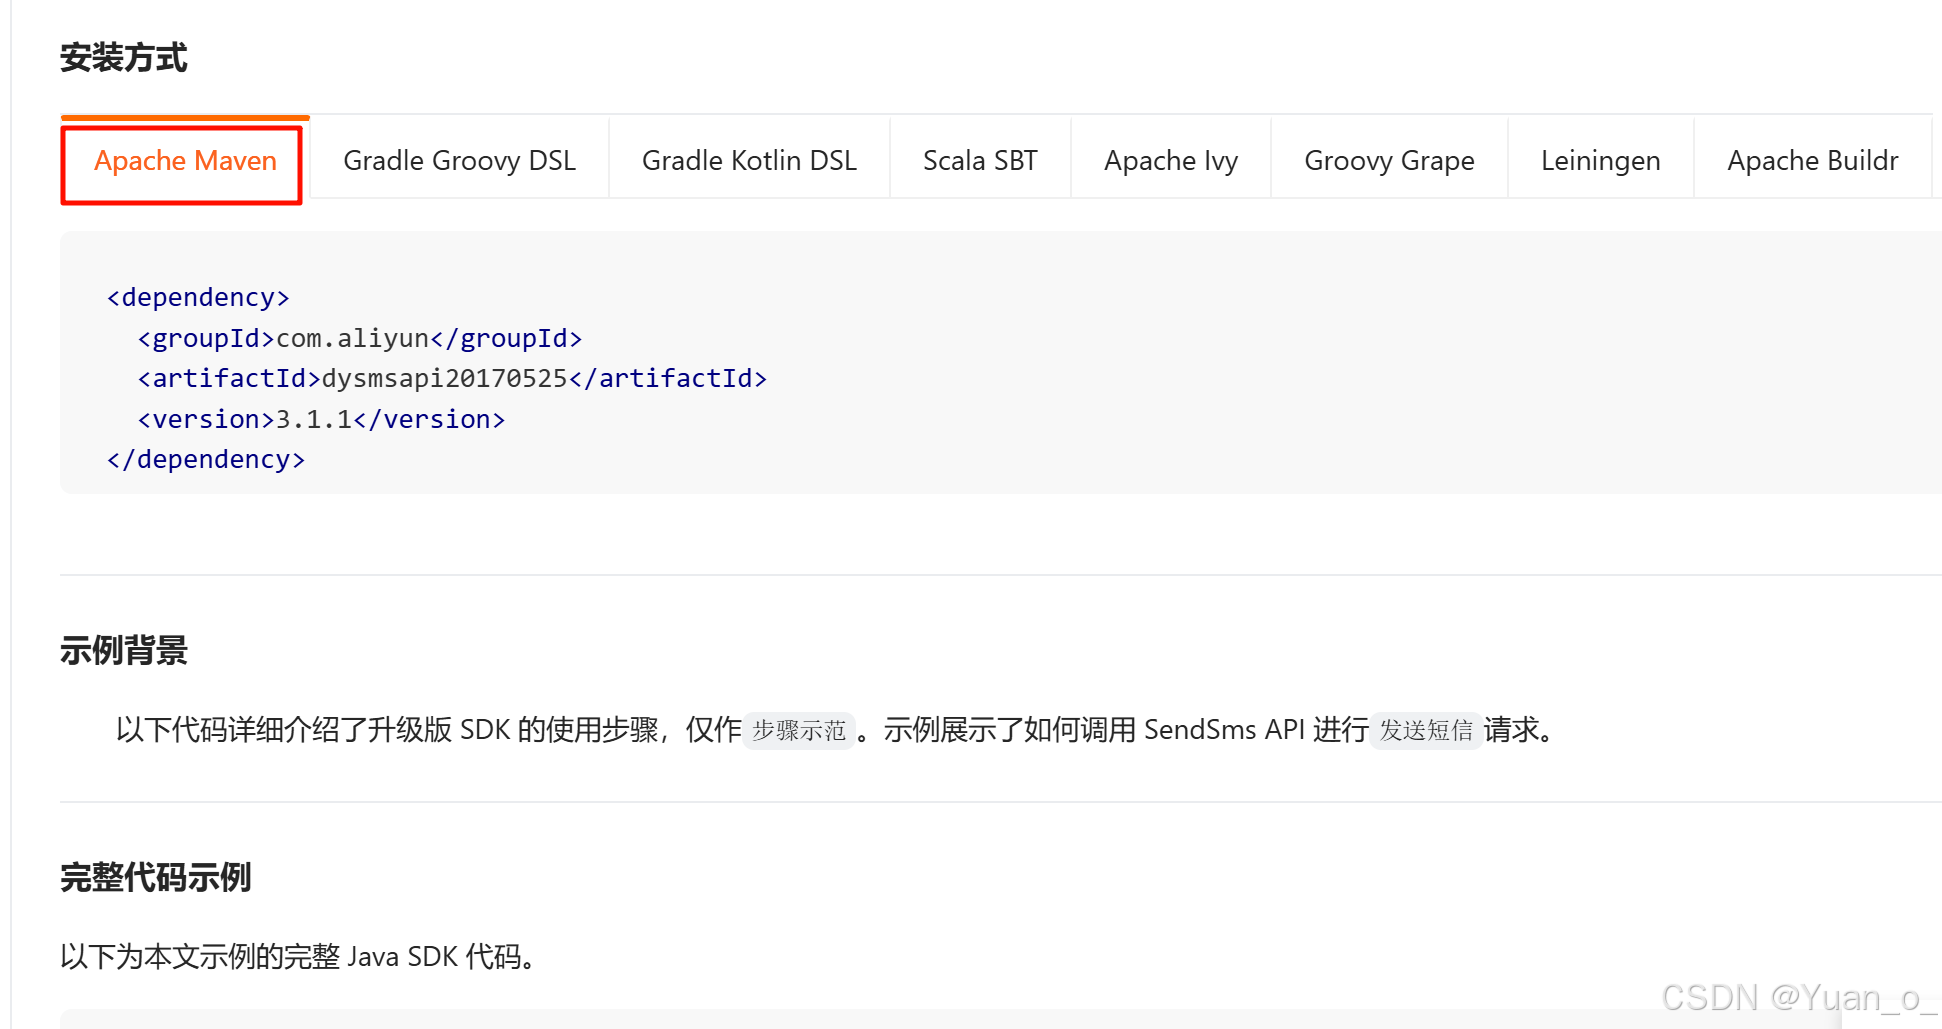Switch to the Apache Ivy tab
This screenshot has width=1942, height=1029.
(1171, 160)
